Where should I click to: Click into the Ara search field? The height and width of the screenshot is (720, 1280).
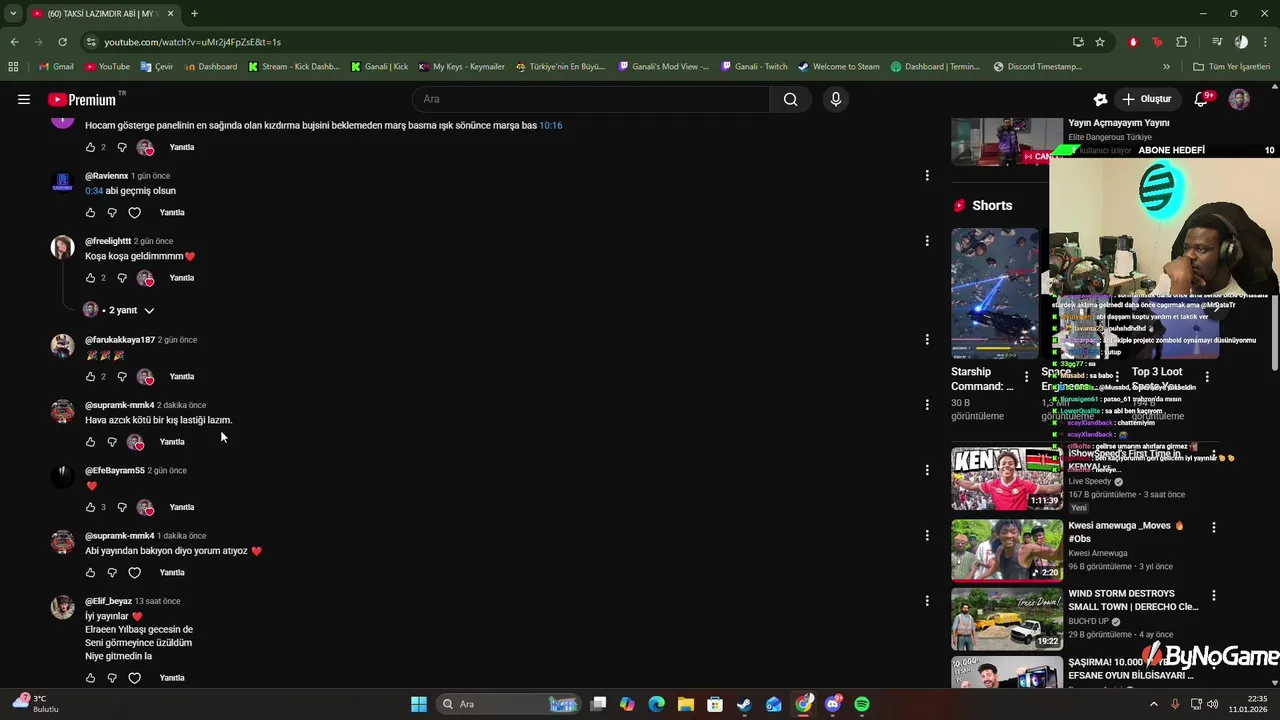tap(591, 99)
